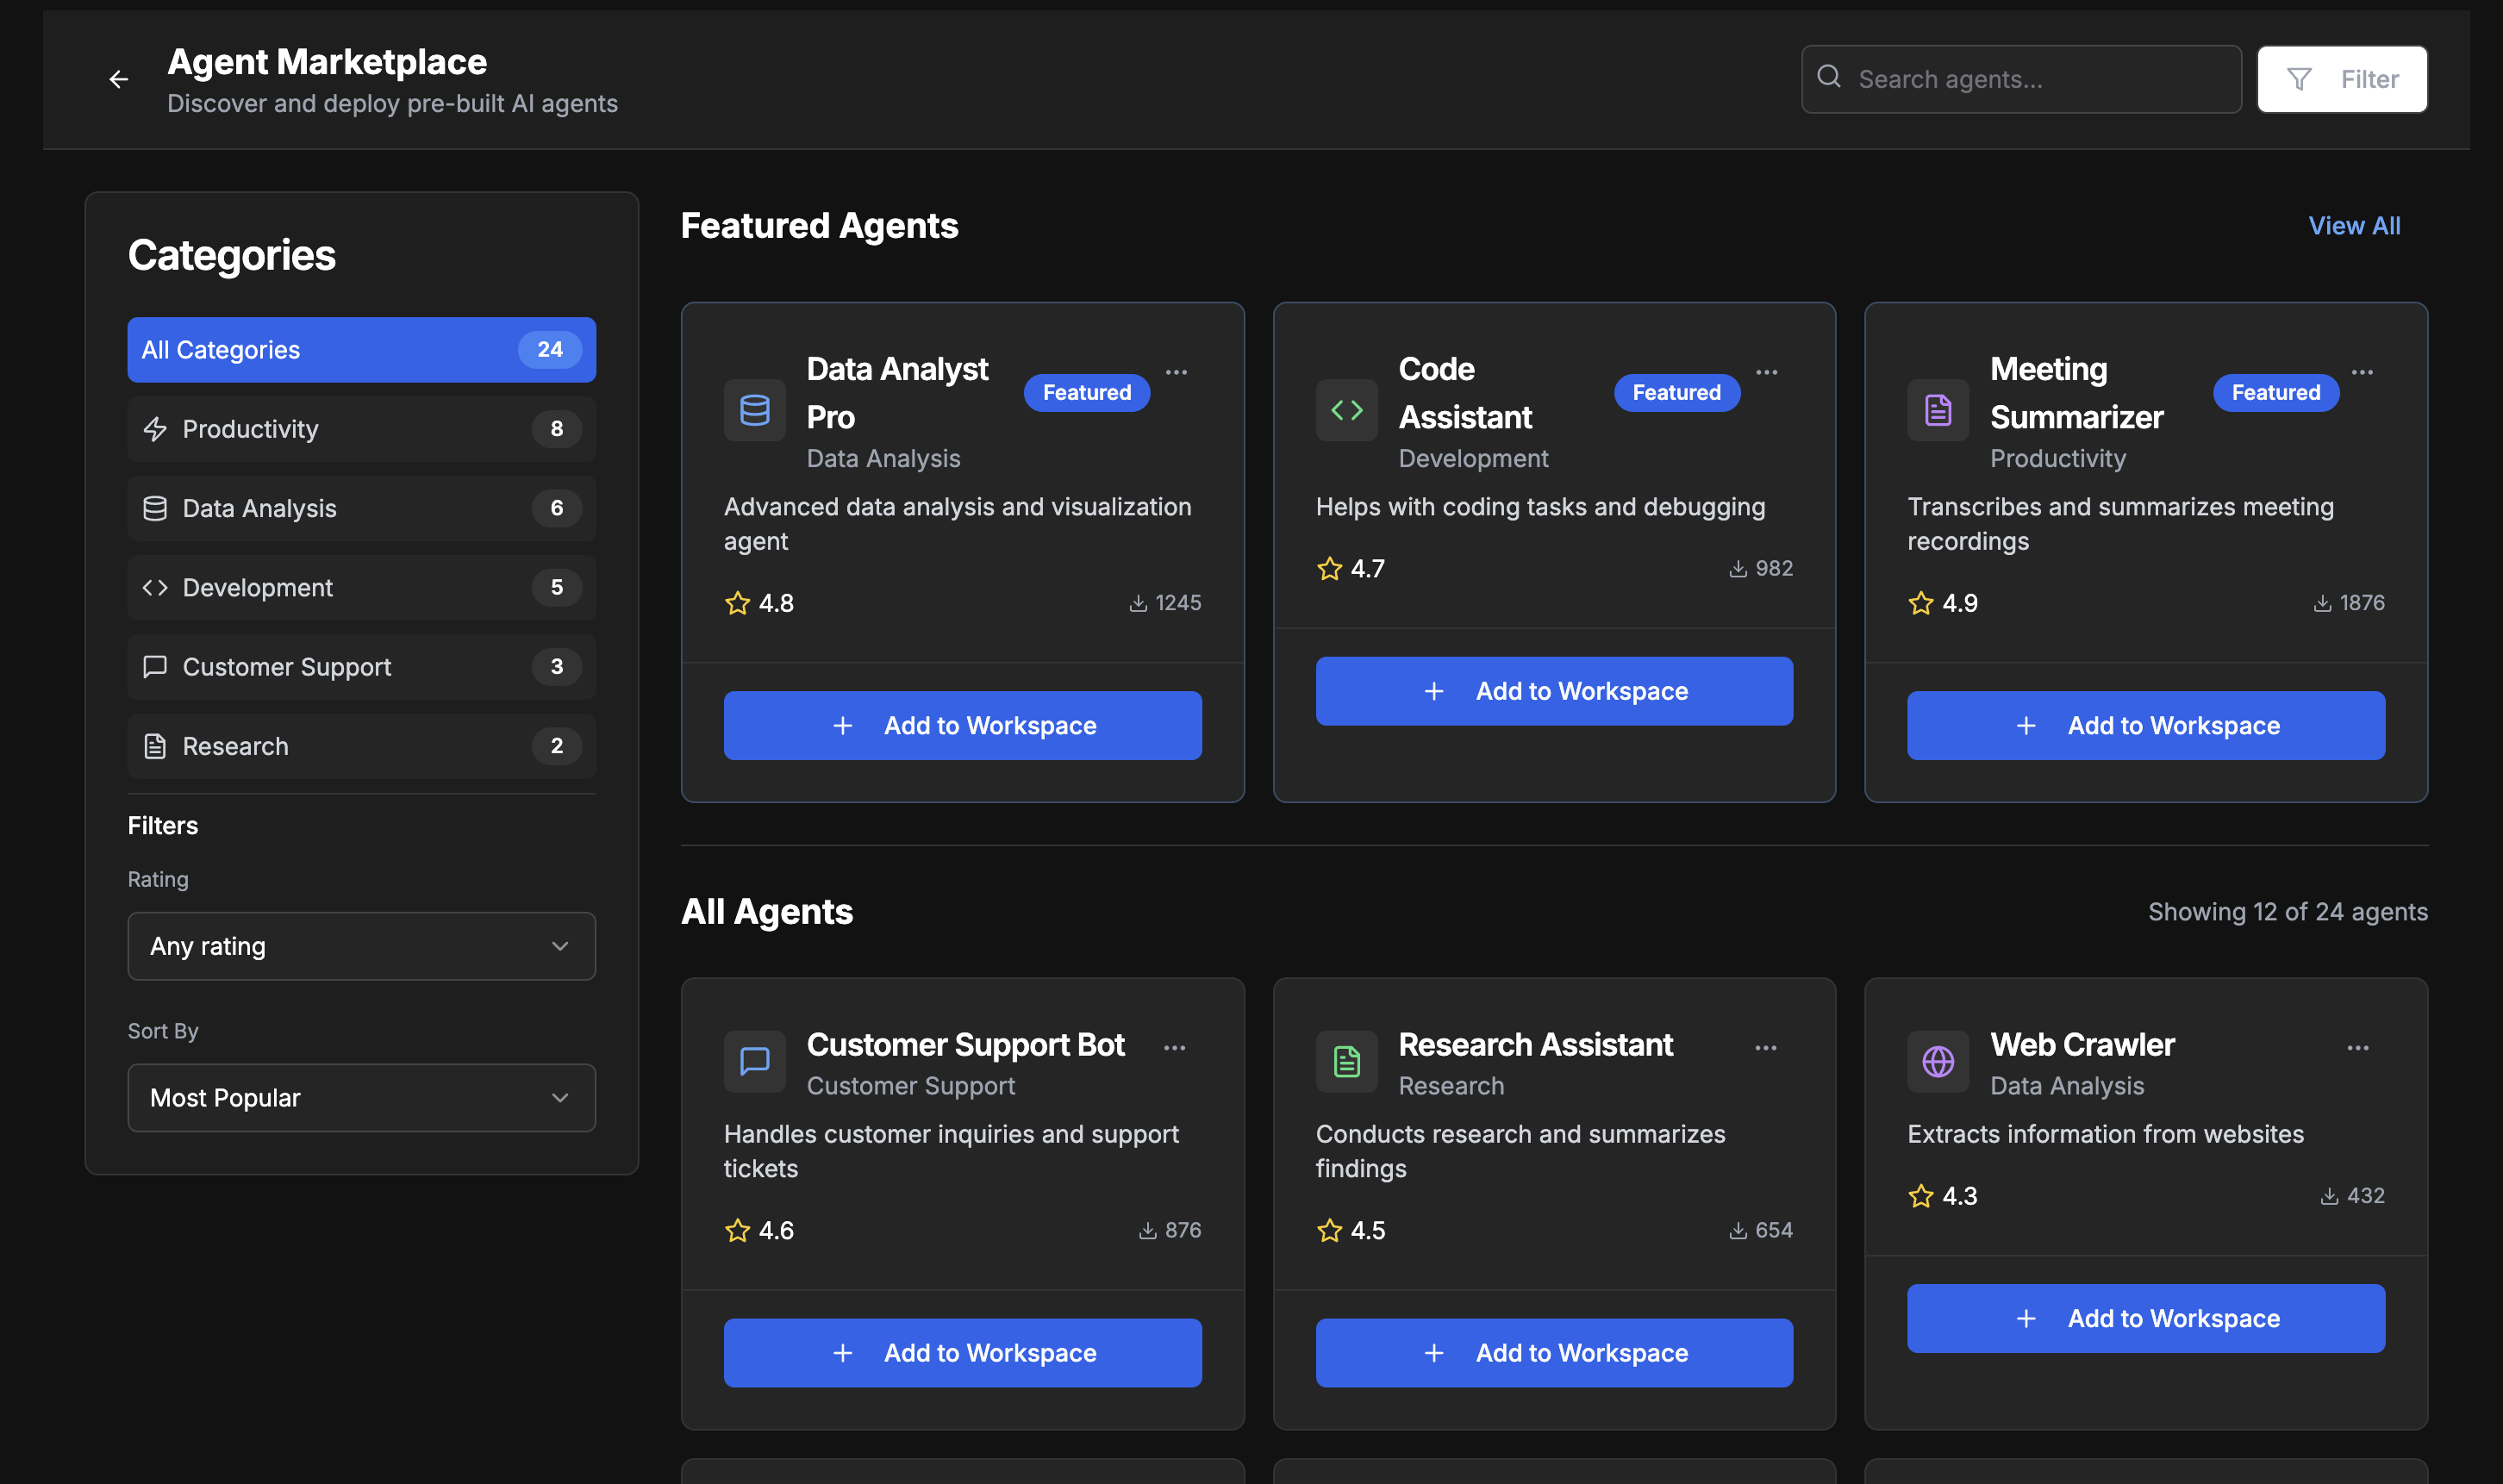The width and height of the screenshot is (2503, 1484).
Task: Open the Most Popular sort dropdown
Action: [x=361, y=1097]
